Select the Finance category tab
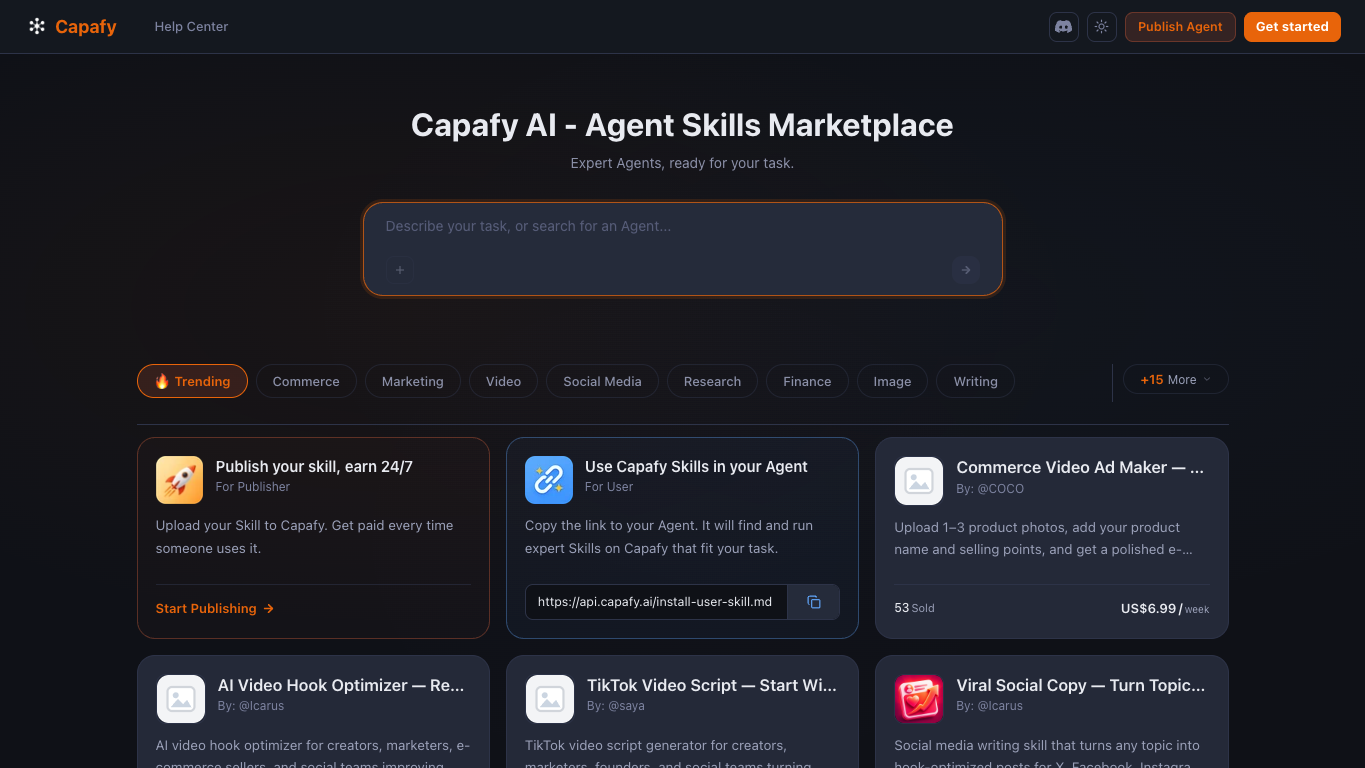Image resolution: width=1365 pixels, height=768 pixels. click(807, 381)
